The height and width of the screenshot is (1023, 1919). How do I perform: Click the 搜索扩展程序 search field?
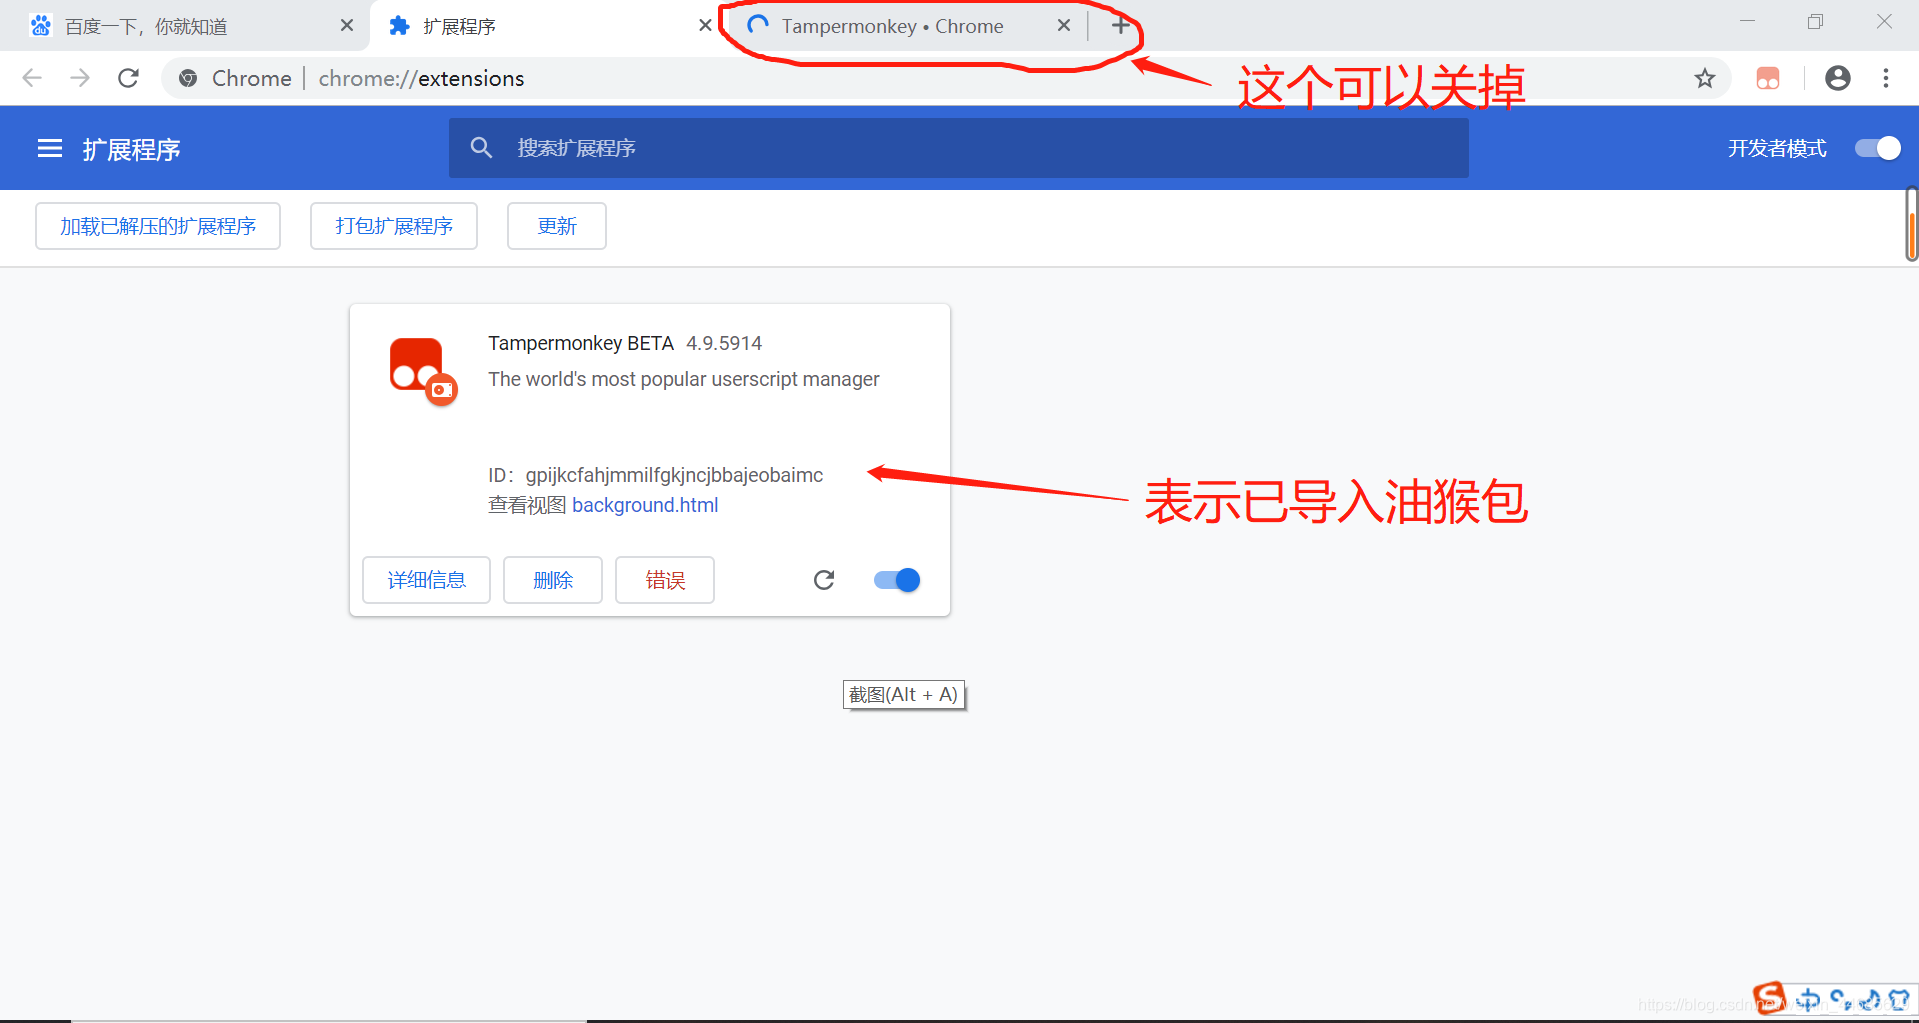pyautogui.click(x=959, y=148)
